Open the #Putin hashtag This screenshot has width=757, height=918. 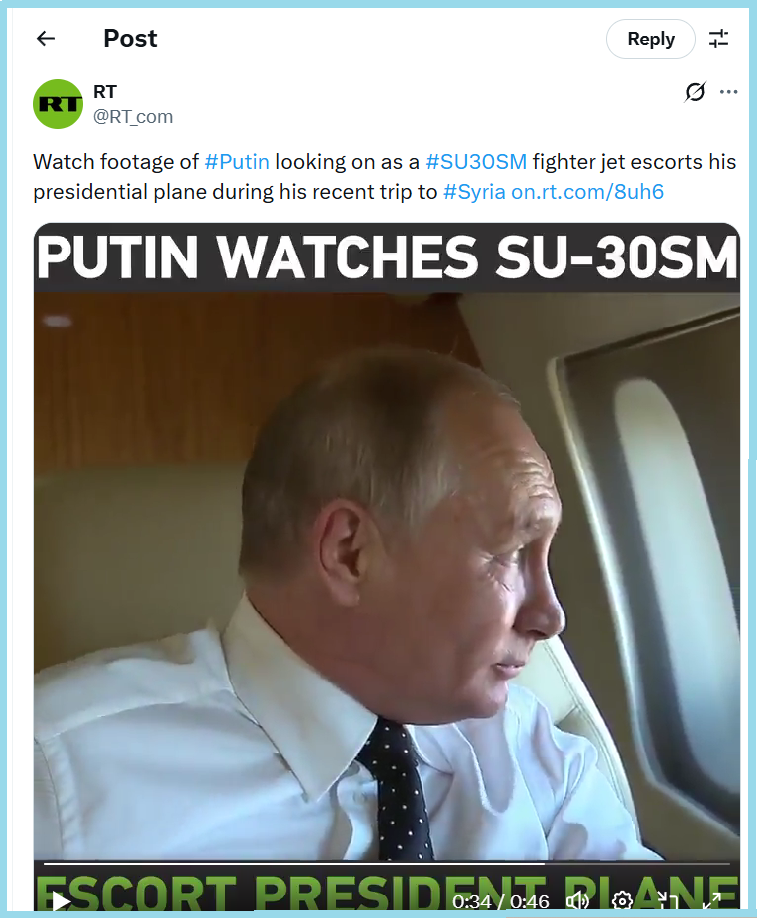coord(237,162)
